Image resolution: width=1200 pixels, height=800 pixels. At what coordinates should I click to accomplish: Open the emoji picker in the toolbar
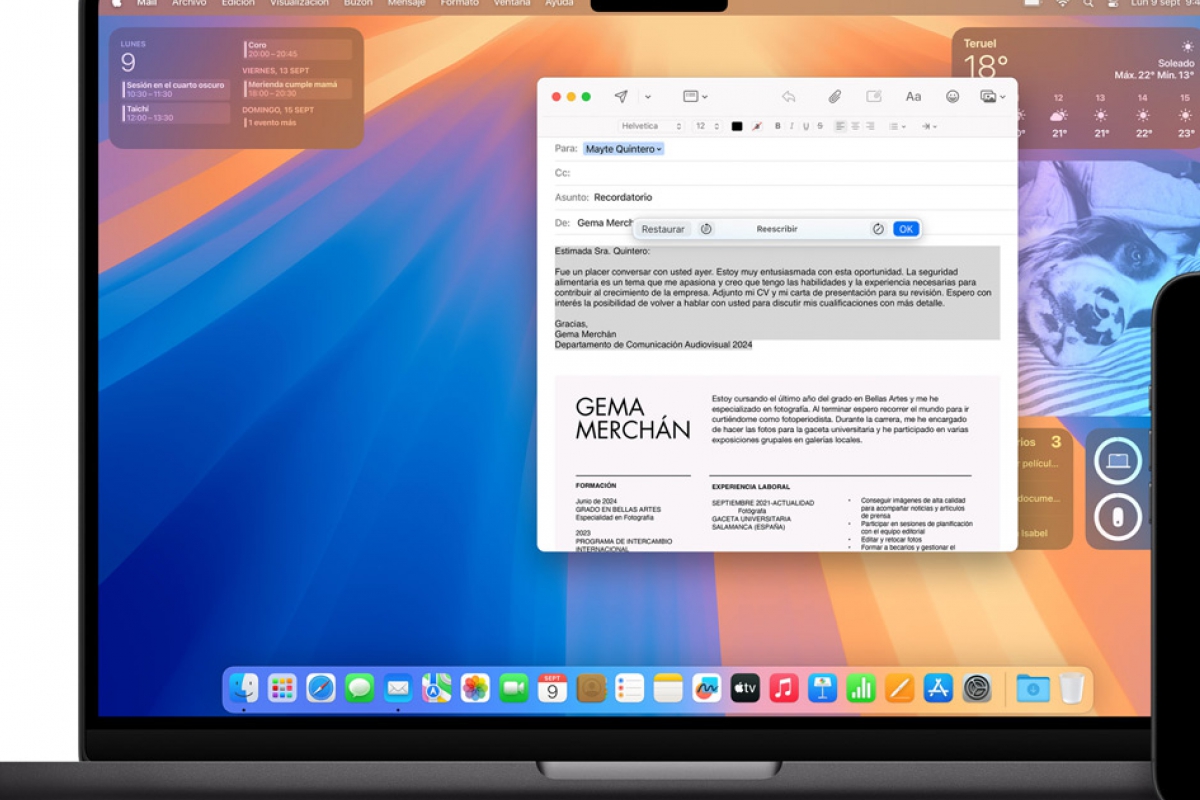point(953,96)
